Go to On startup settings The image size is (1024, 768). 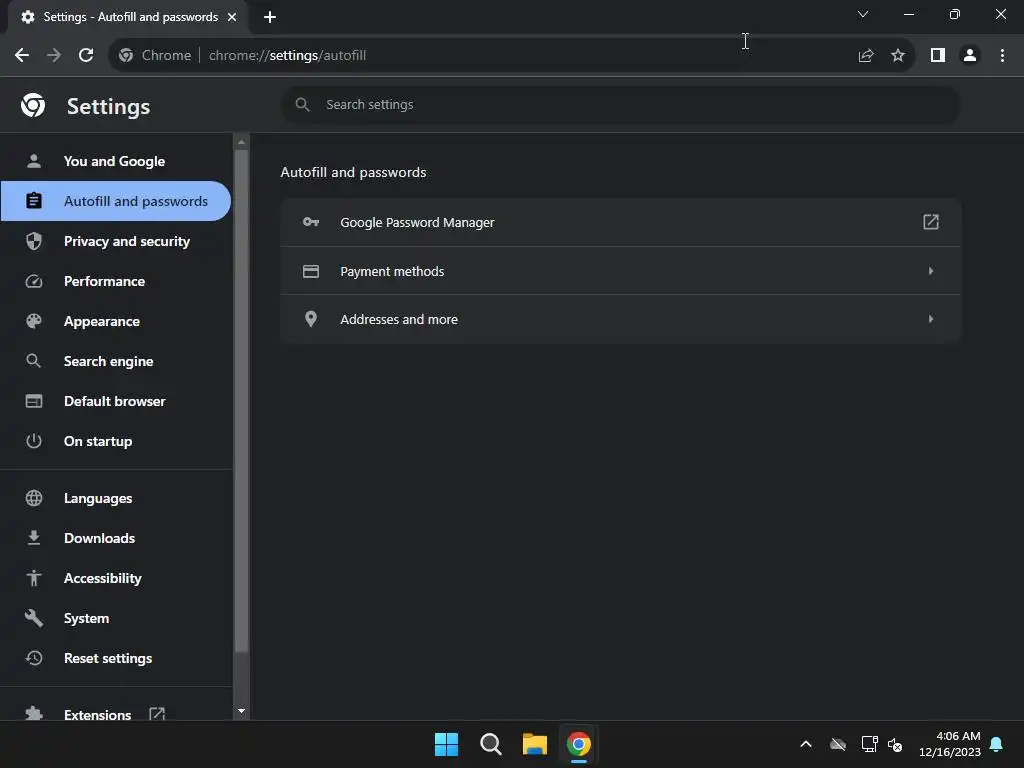[x=116, y=441]
